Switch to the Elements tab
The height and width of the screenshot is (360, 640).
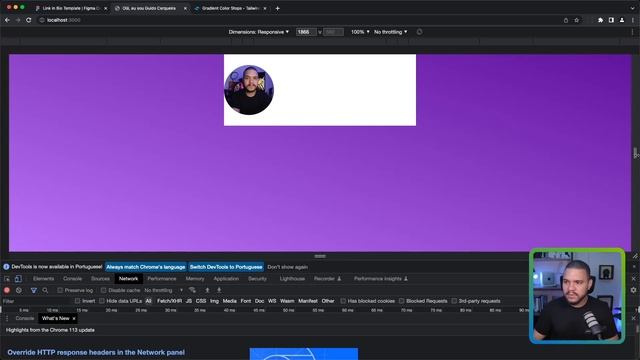(43, 279)
